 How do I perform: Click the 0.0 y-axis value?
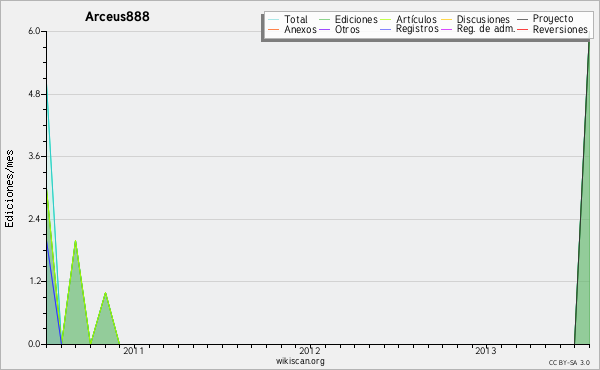coord(34,344)
